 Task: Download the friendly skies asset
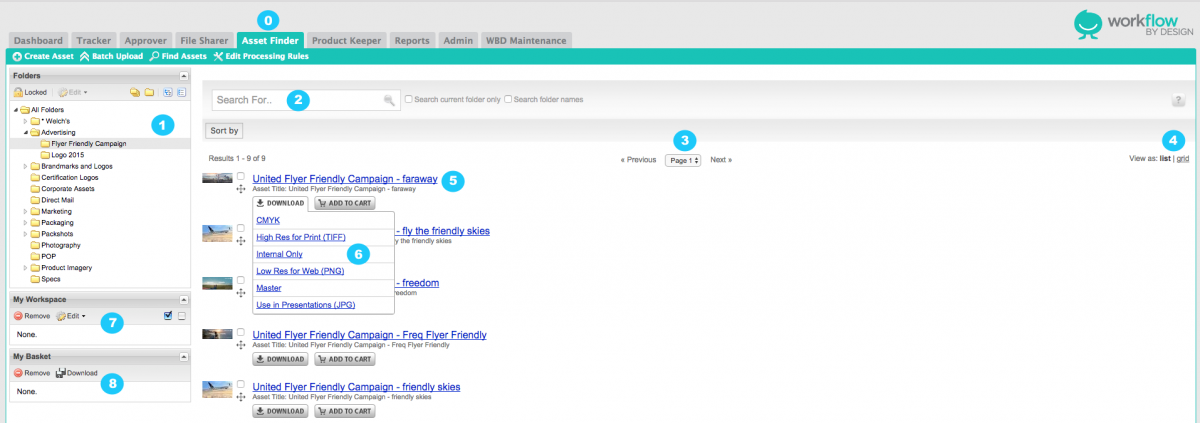(280, 410)
